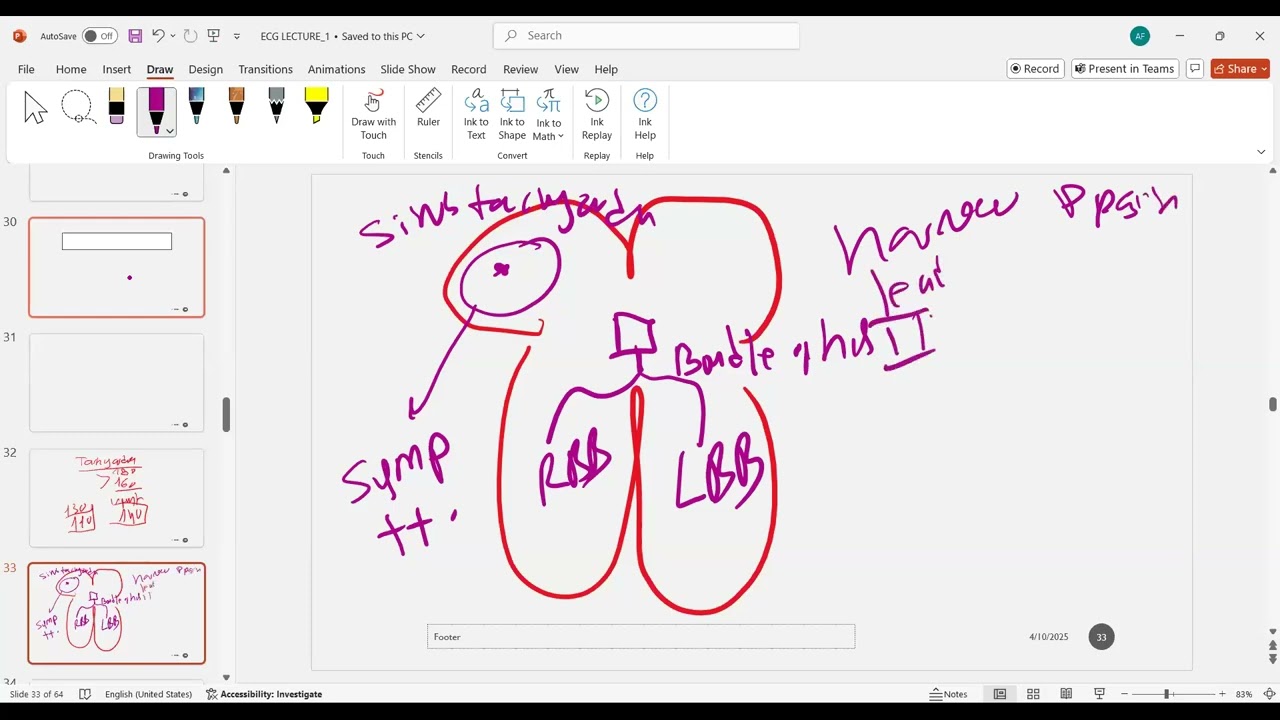
Task: Click the Record button at top right
Action: coord(1035,69)
